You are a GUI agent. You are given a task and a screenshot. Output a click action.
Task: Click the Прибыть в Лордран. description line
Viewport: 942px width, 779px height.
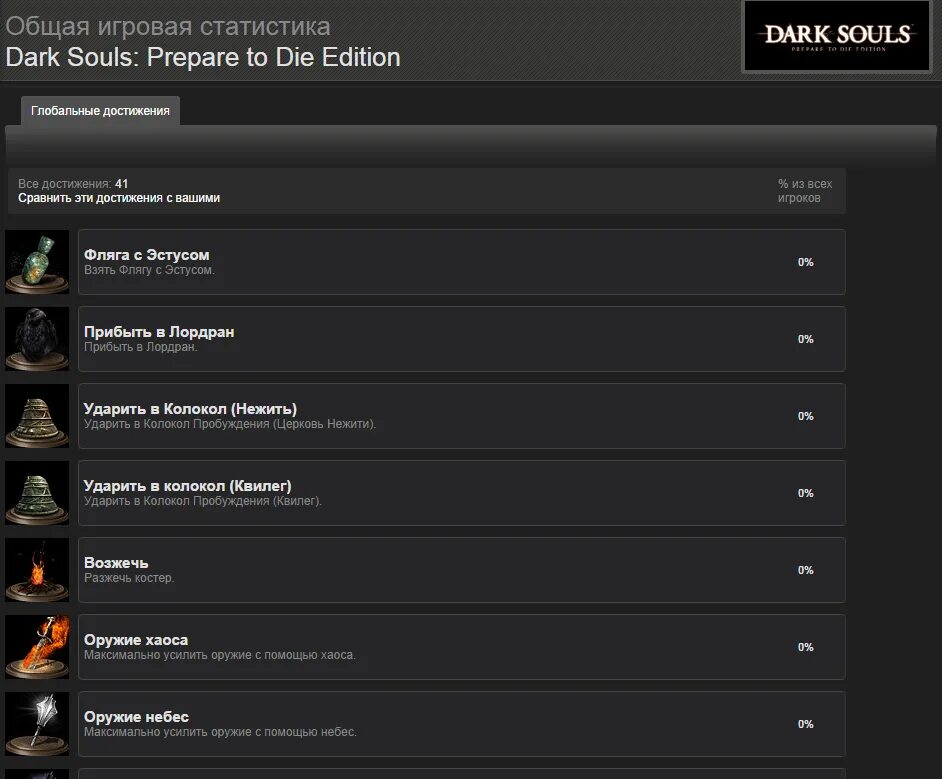point(141,347)
